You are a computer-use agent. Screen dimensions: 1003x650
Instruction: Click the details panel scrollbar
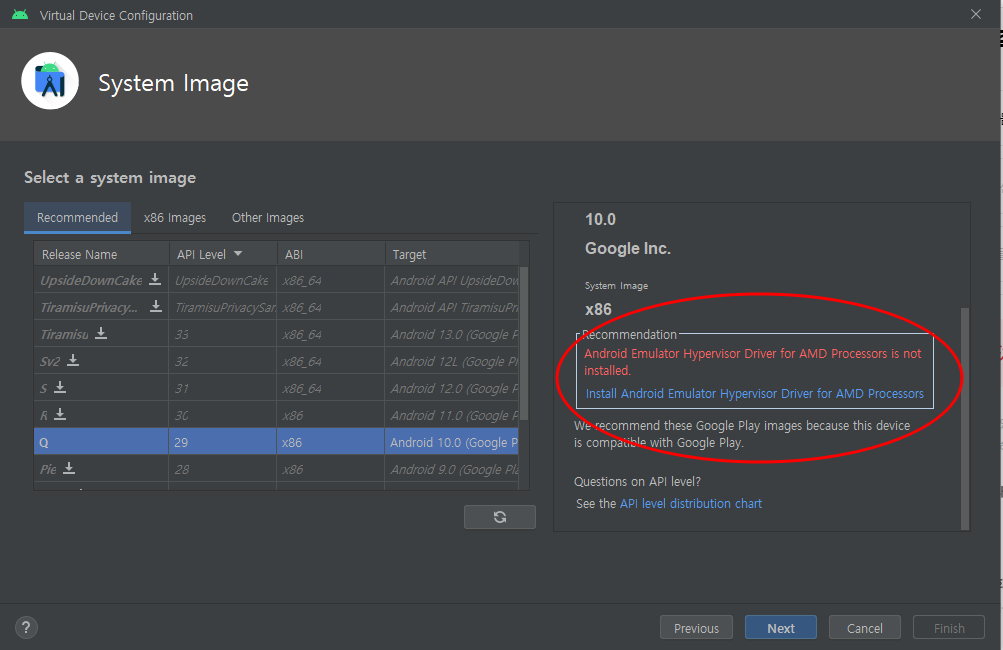(965, 419)
